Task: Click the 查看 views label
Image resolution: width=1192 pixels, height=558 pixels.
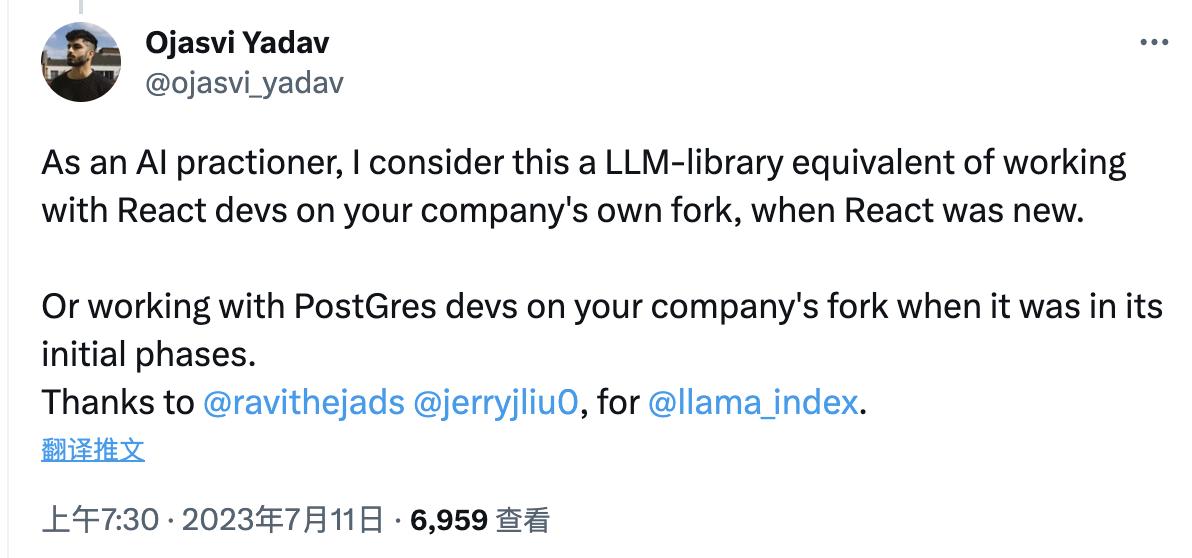Action: click(x=523, y=520)
